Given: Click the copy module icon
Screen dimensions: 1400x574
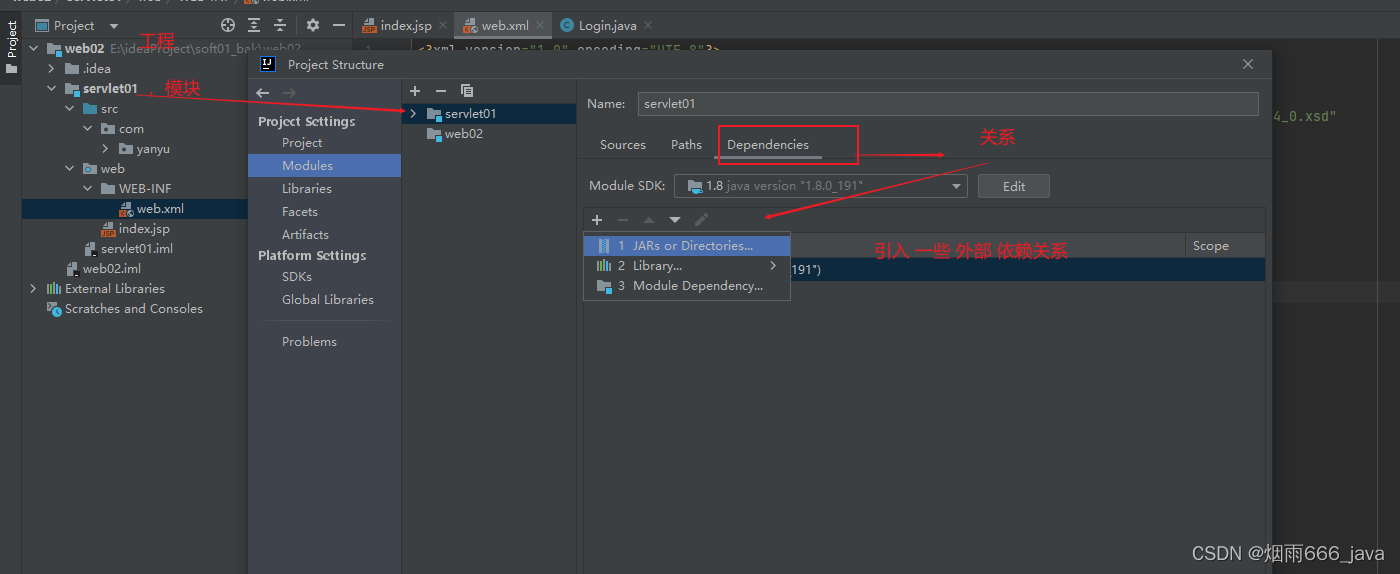Looking at the screenshot, I should 467,91.
